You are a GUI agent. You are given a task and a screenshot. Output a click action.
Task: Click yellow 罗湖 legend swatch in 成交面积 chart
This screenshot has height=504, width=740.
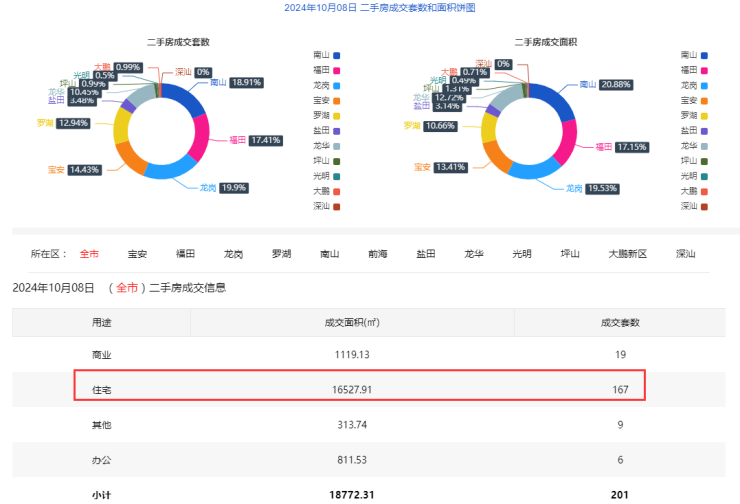click(x=705, y=115)
